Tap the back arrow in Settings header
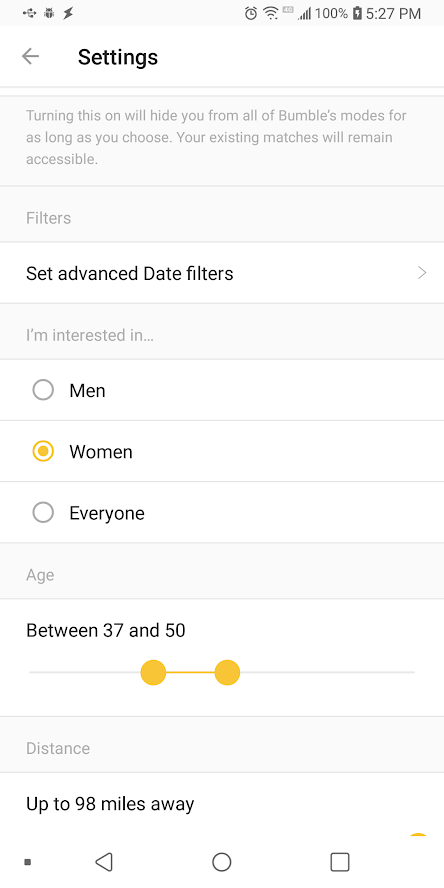The height and width of the screenshot is (888, 444). 30,56
